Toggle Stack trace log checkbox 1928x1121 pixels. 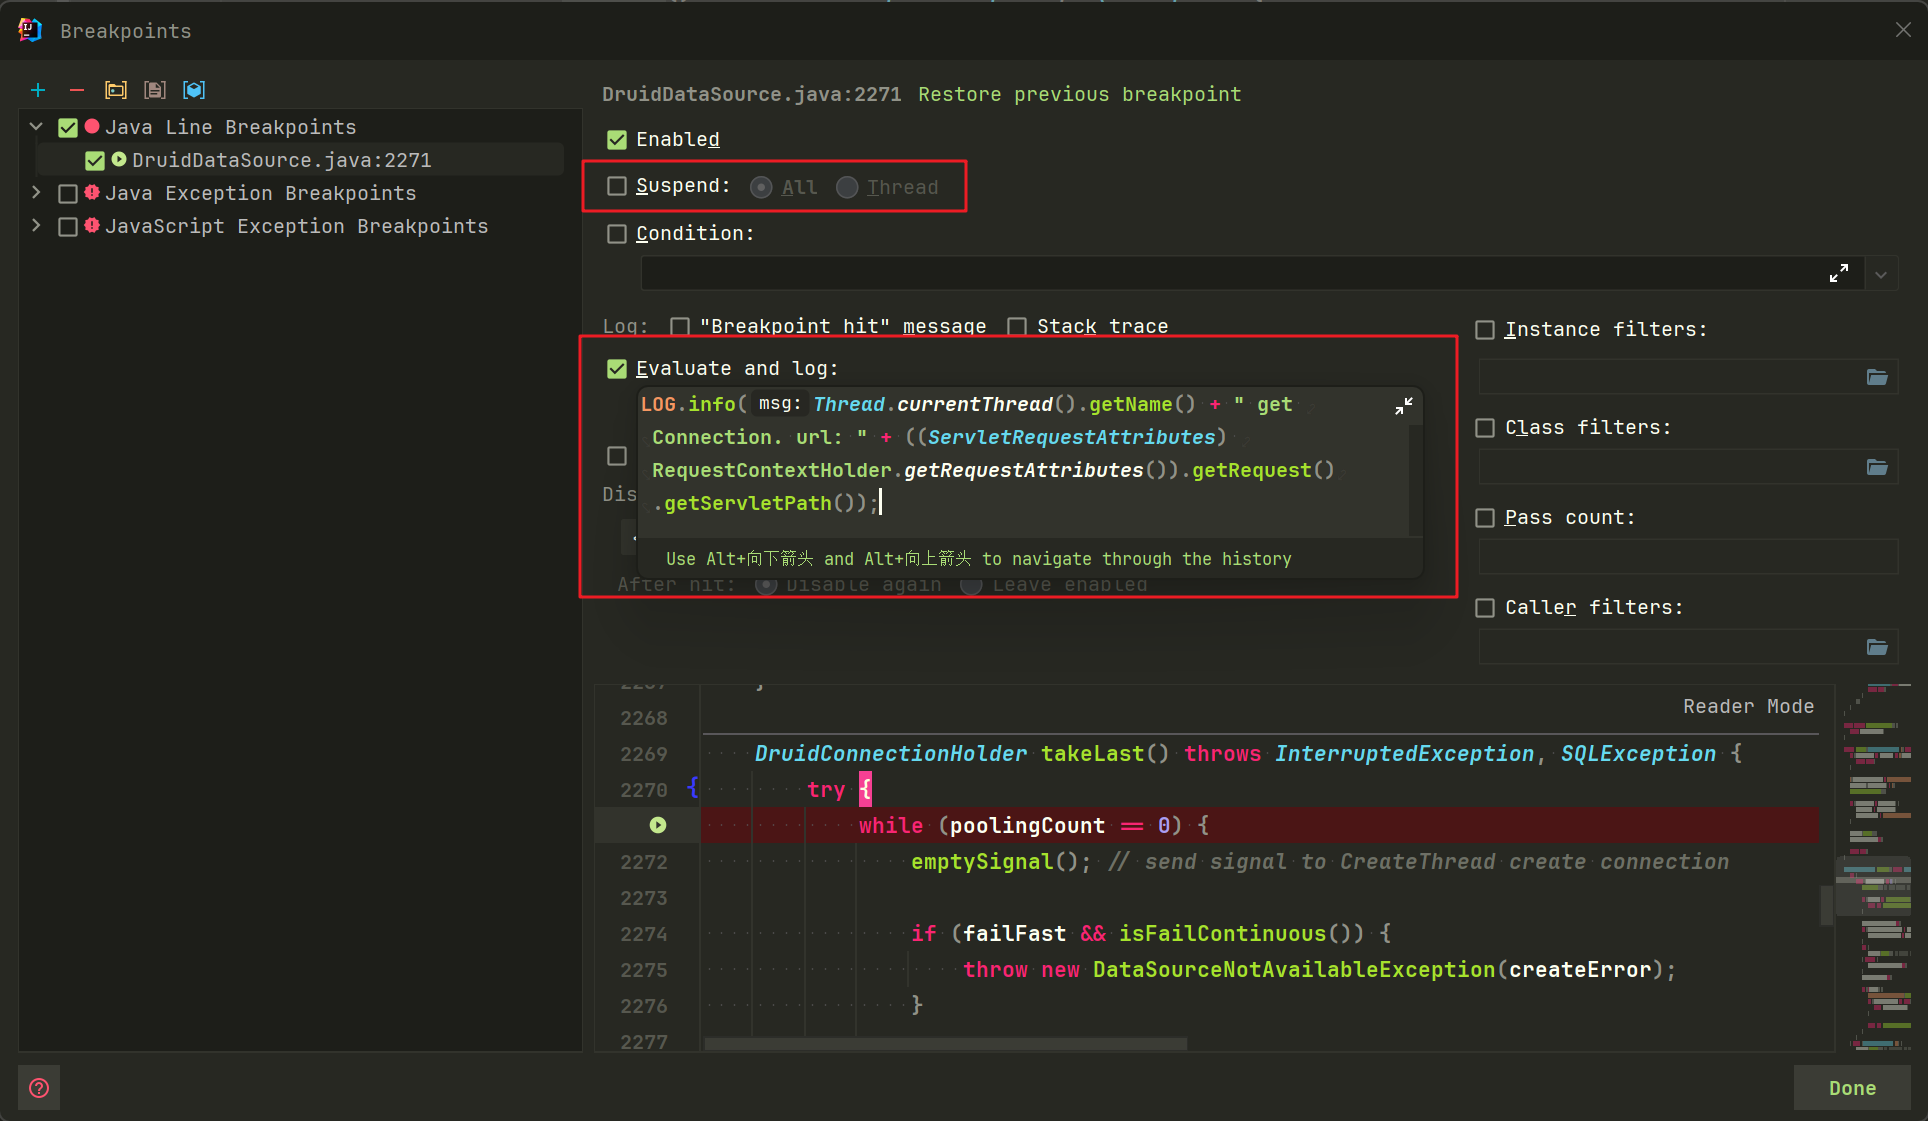click(1017, 326)
